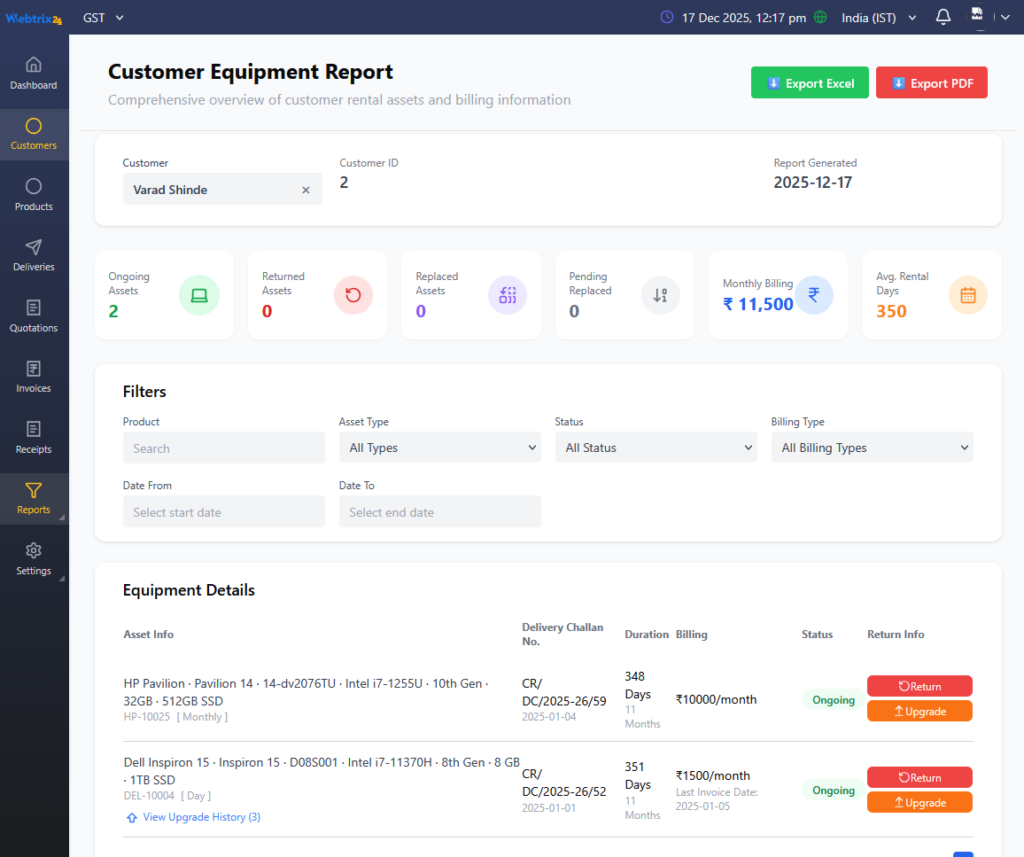Click the 348 Days duration value

637,685
